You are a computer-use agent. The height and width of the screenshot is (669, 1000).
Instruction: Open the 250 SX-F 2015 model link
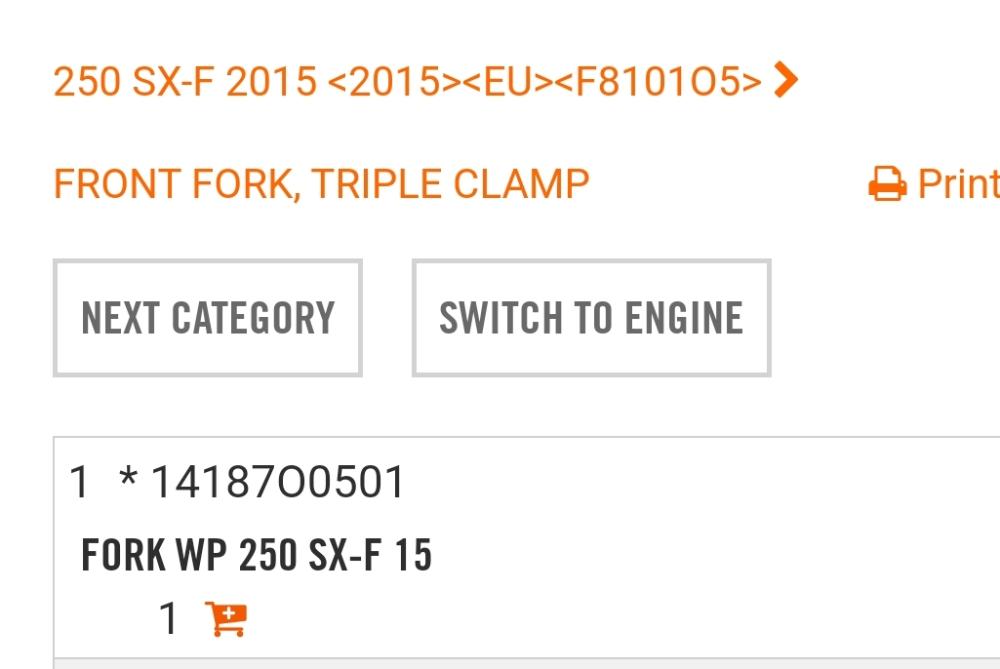(185, 82)
